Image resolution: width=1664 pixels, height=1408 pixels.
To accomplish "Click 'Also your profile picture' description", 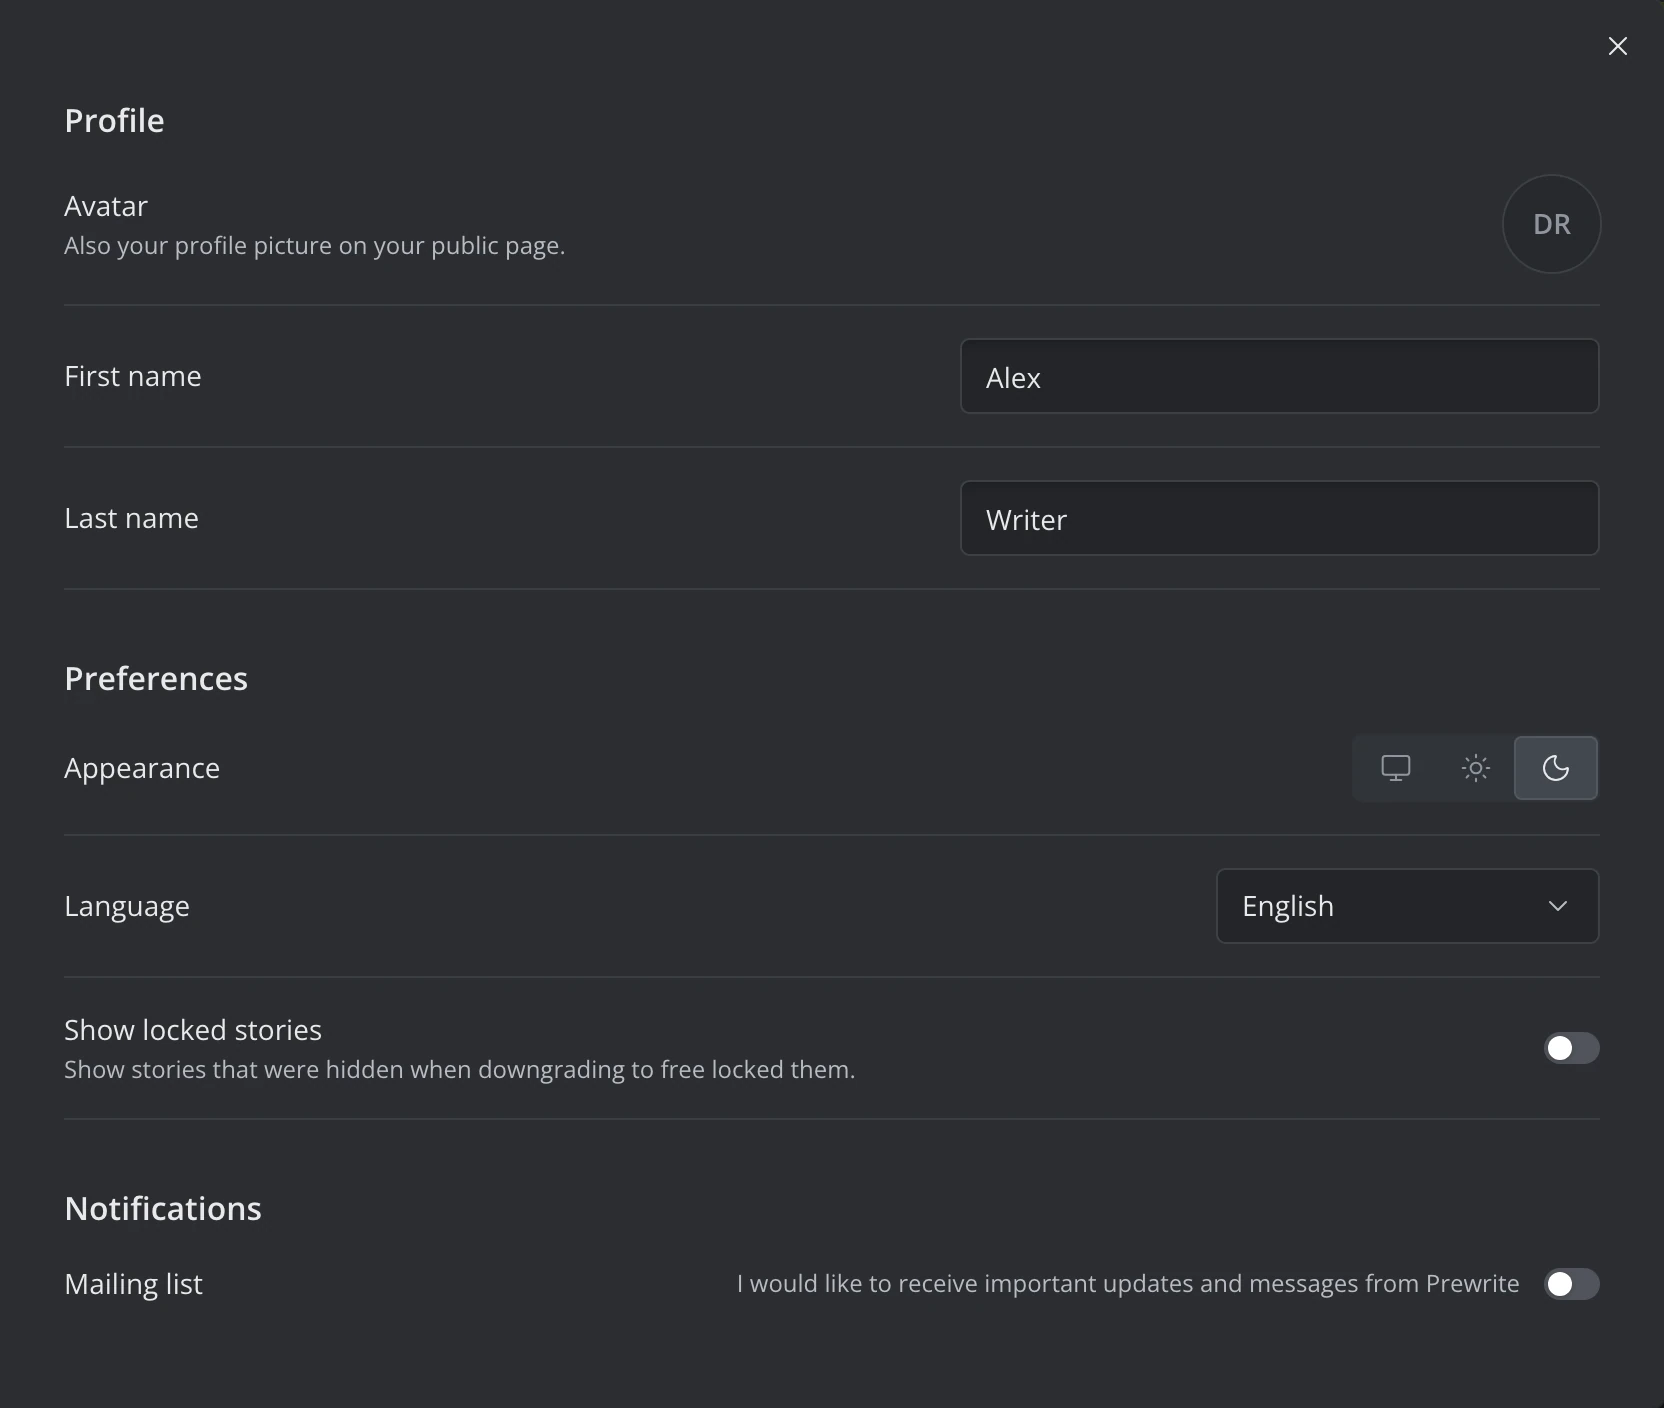I will [x=315, y=246].
